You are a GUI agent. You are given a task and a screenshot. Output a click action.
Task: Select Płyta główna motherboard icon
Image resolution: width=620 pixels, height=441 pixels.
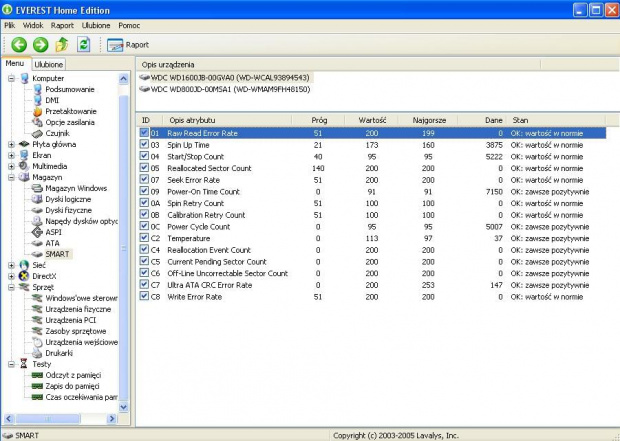[24, 144]
